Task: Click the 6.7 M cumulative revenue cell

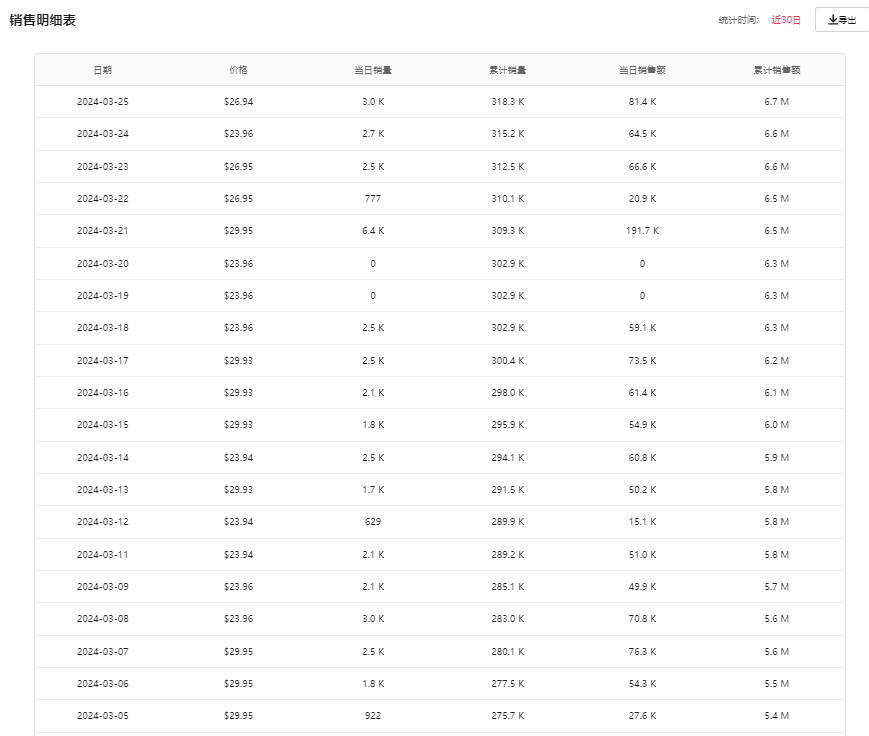Action: tap(777, 102)
